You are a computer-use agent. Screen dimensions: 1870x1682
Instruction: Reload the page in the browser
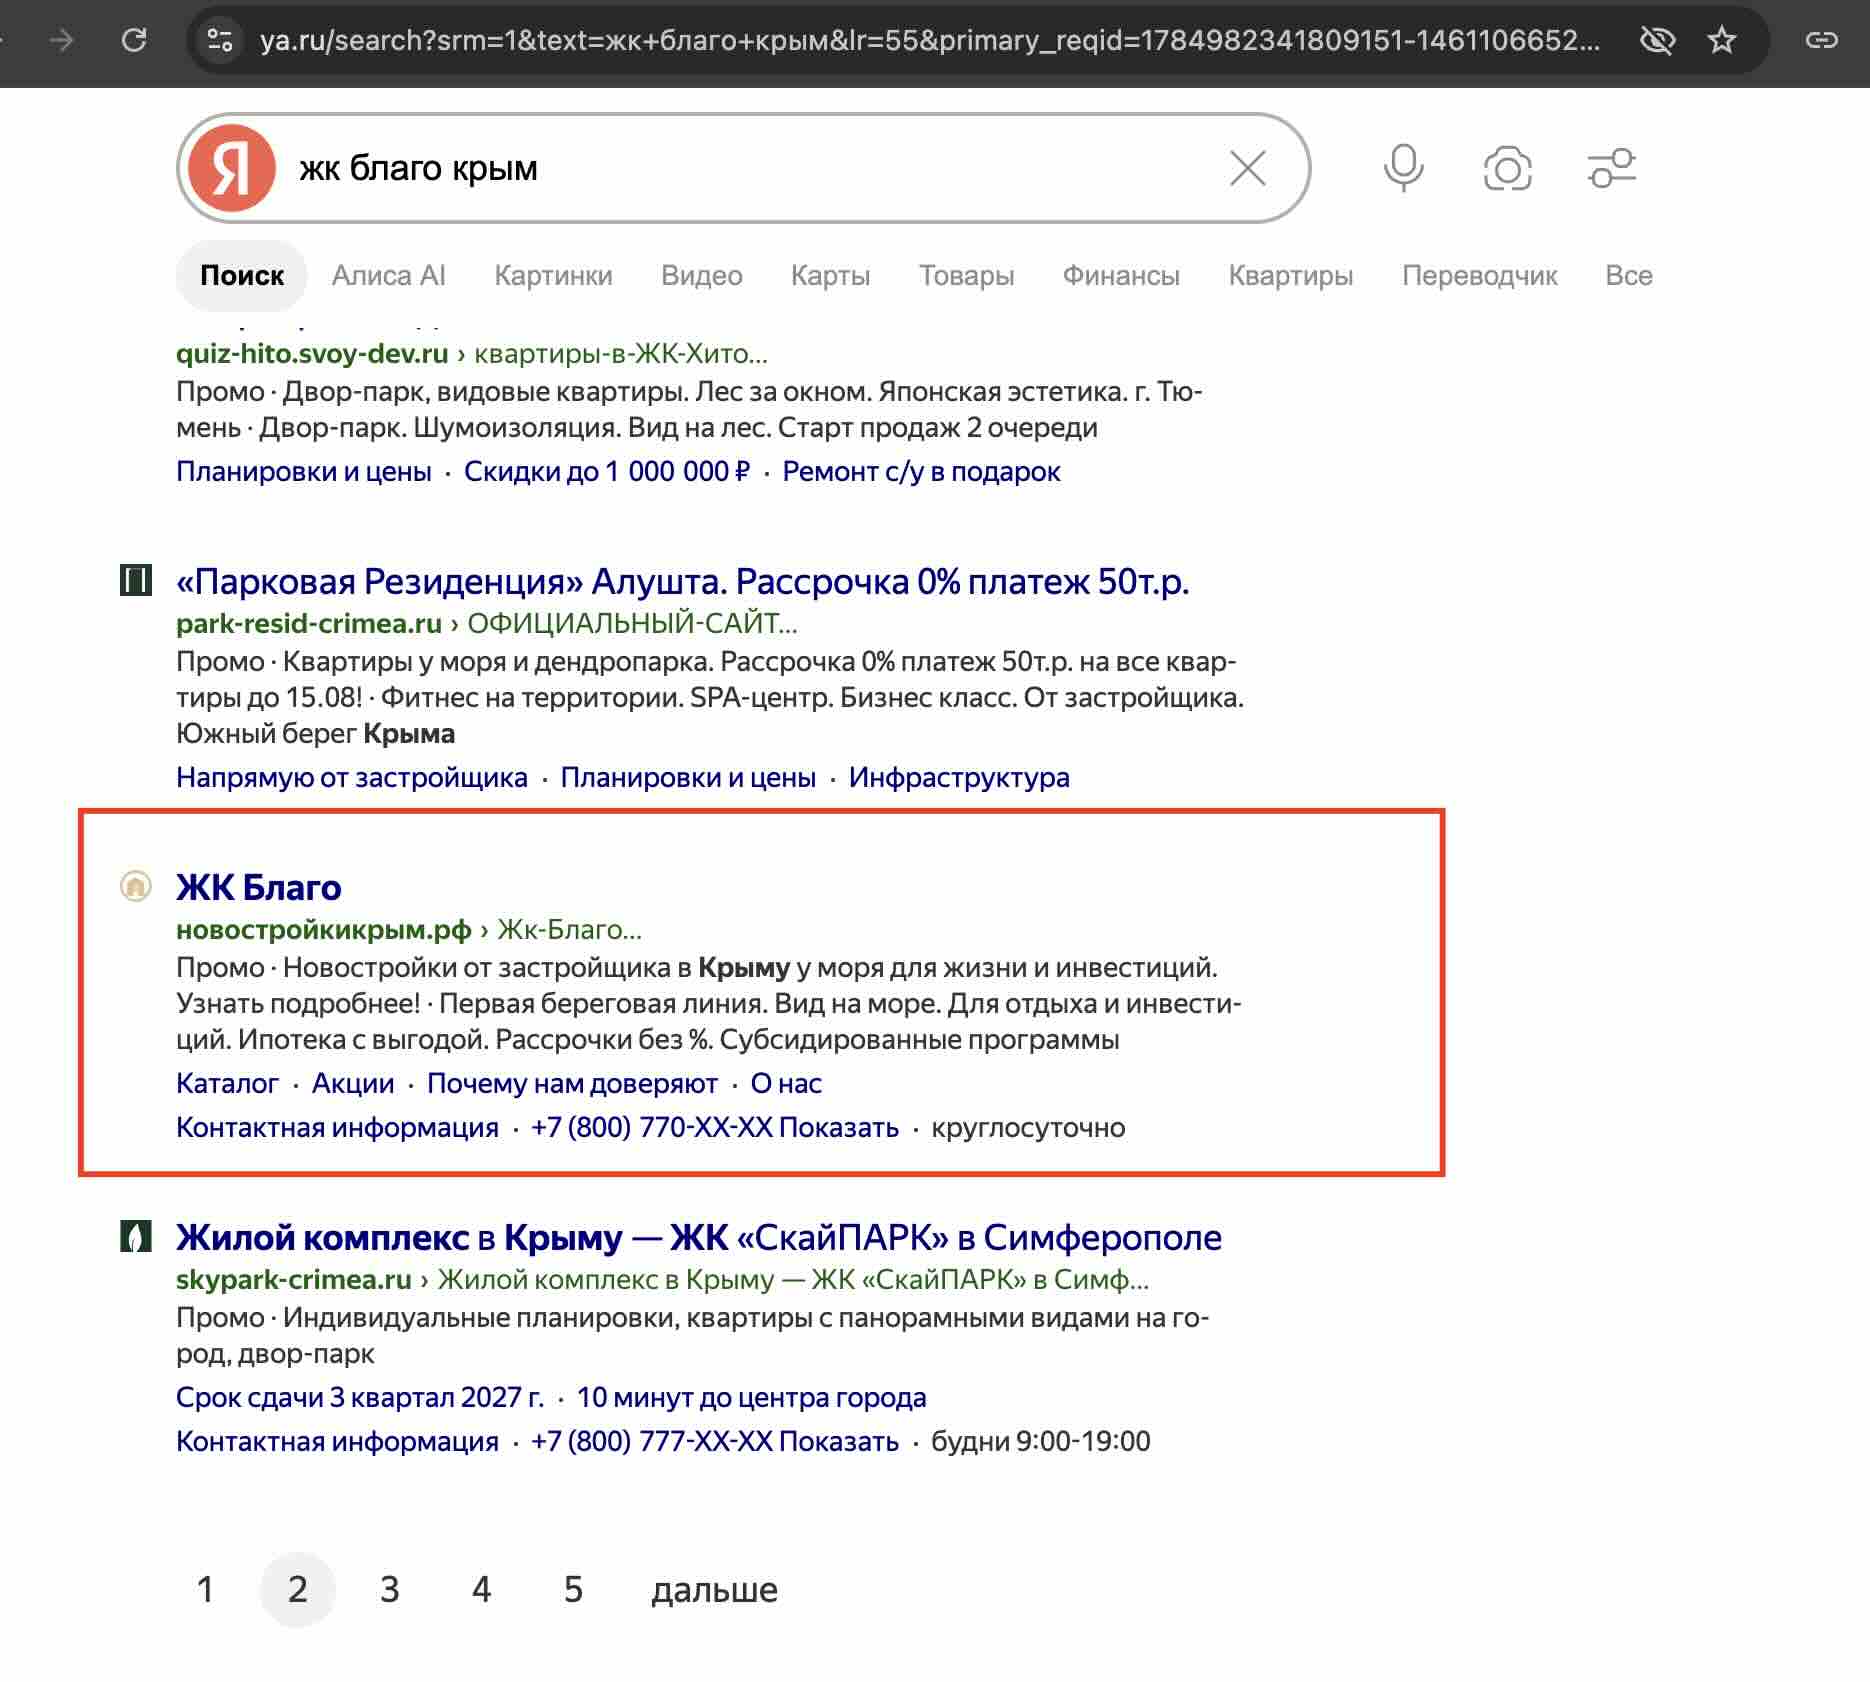pos(134,40)
